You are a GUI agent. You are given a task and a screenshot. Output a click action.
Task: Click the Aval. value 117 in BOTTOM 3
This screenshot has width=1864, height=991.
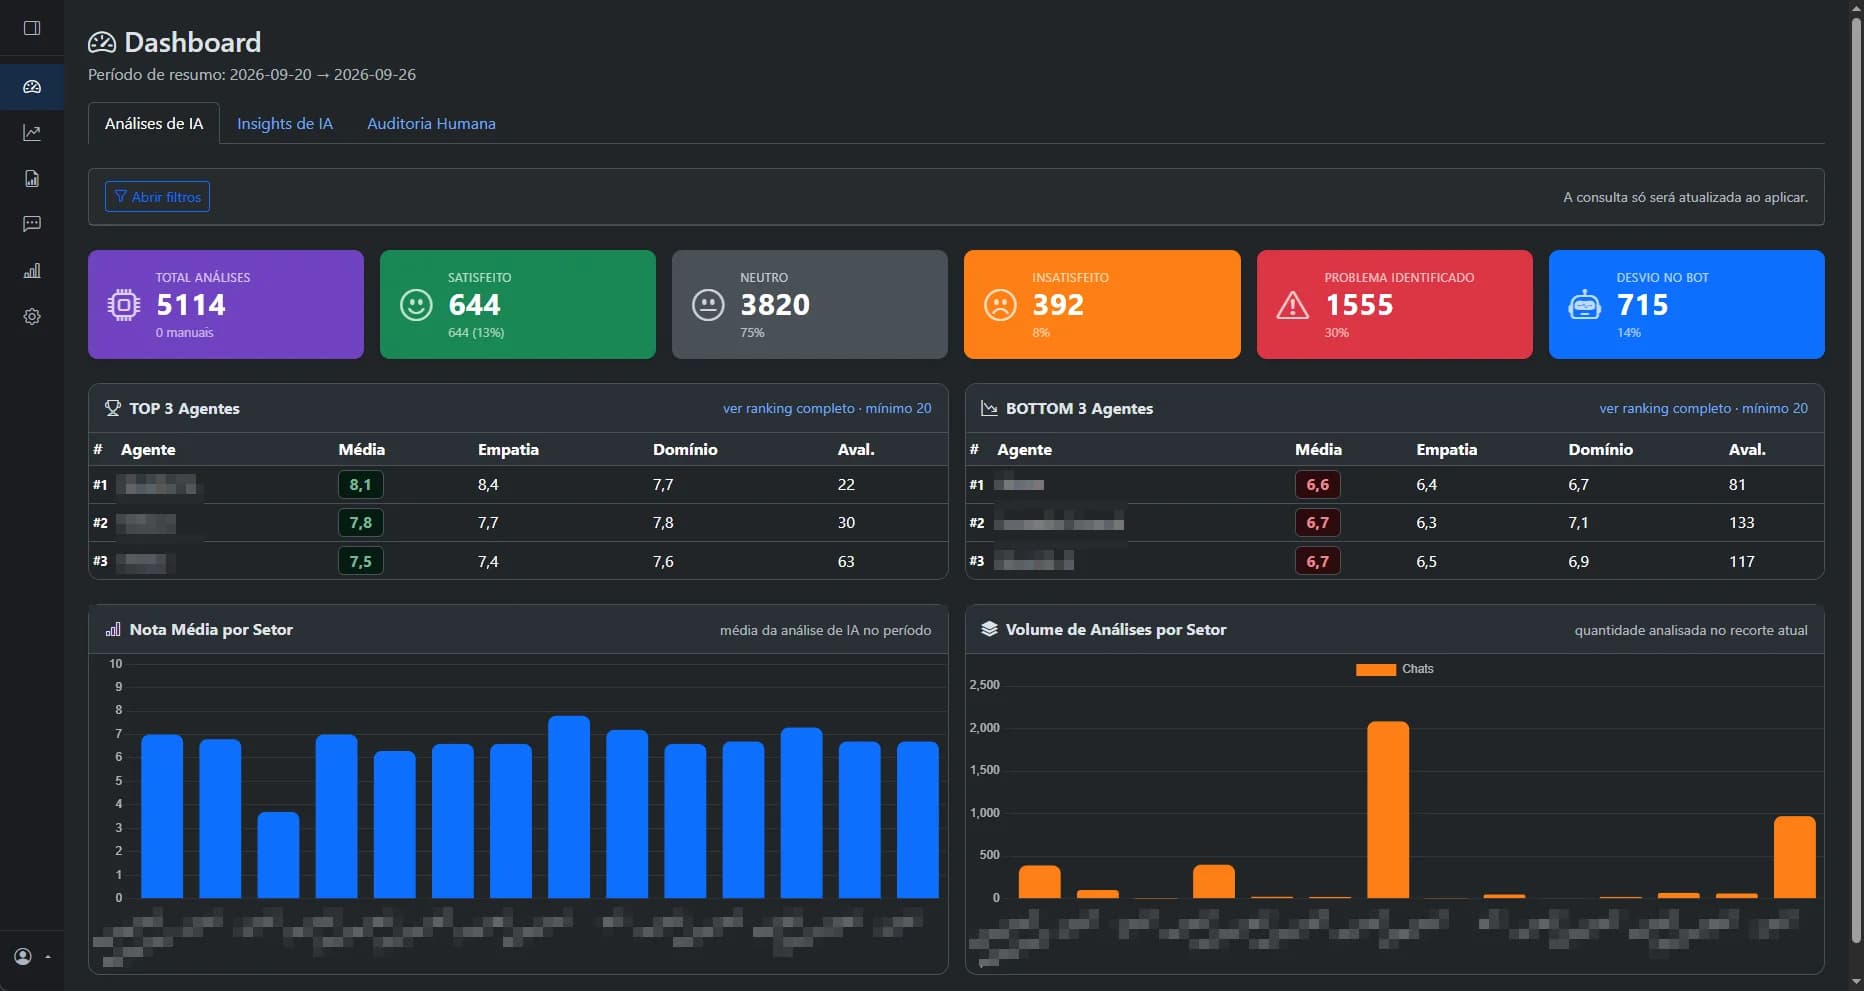click(1741, 561)
